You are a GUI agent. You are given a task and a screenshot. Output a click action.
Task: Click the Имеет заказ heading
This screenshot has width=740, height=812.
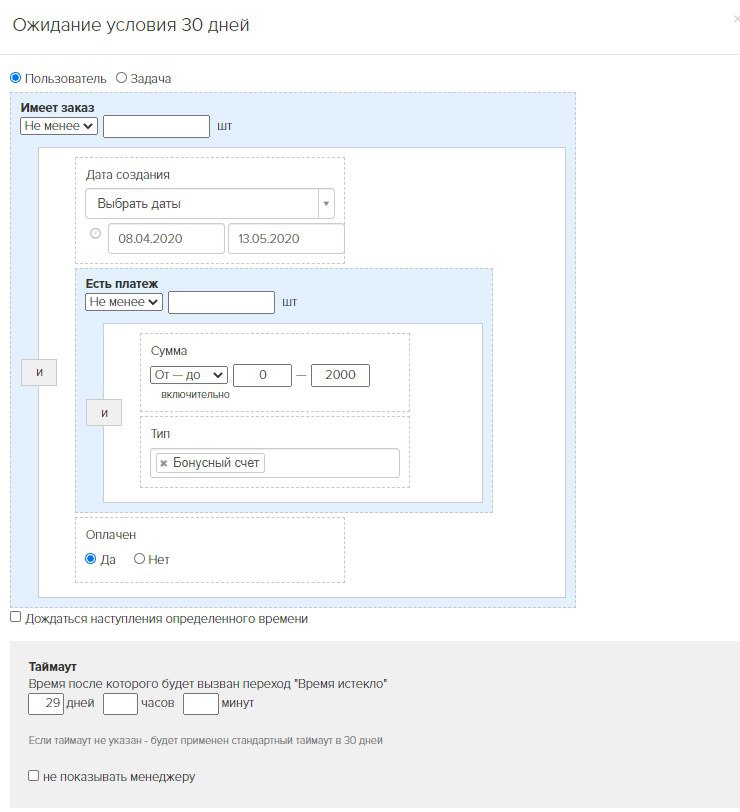click(57, 108)
